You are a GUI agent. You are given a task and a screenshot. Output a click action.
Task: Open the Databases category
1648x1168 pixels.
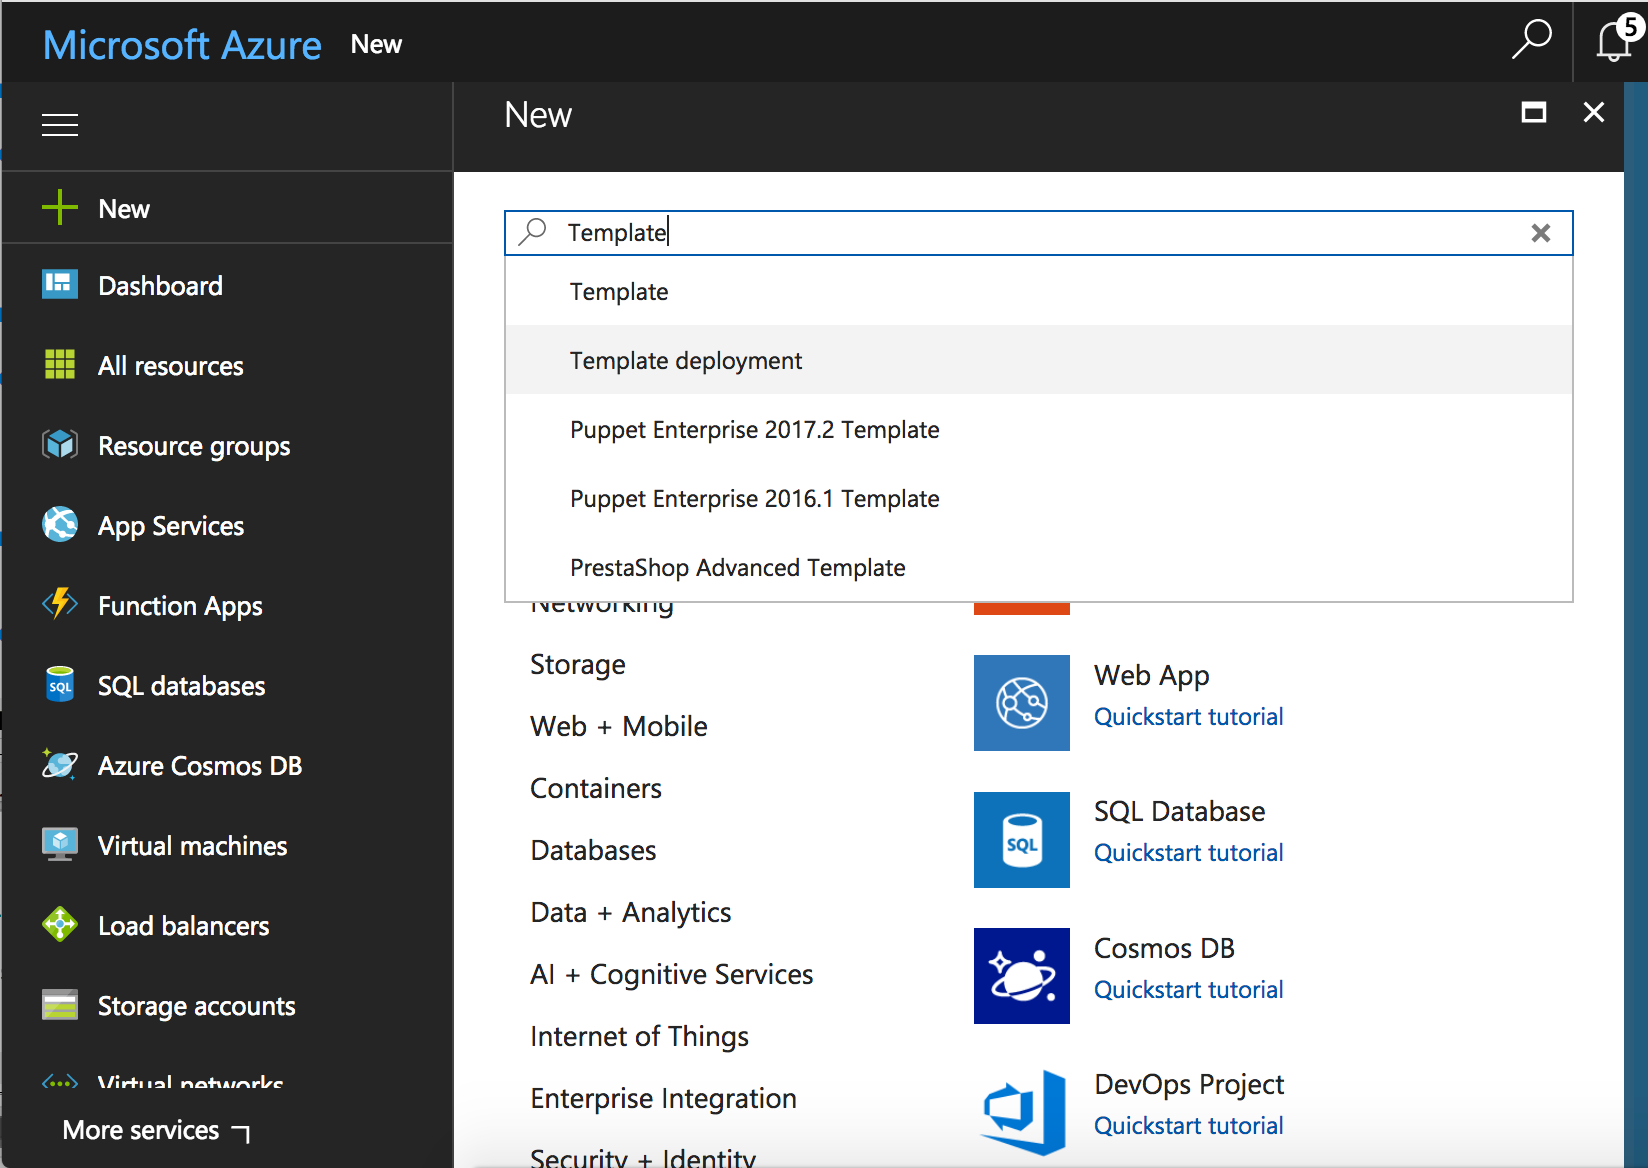pos(592,850)
